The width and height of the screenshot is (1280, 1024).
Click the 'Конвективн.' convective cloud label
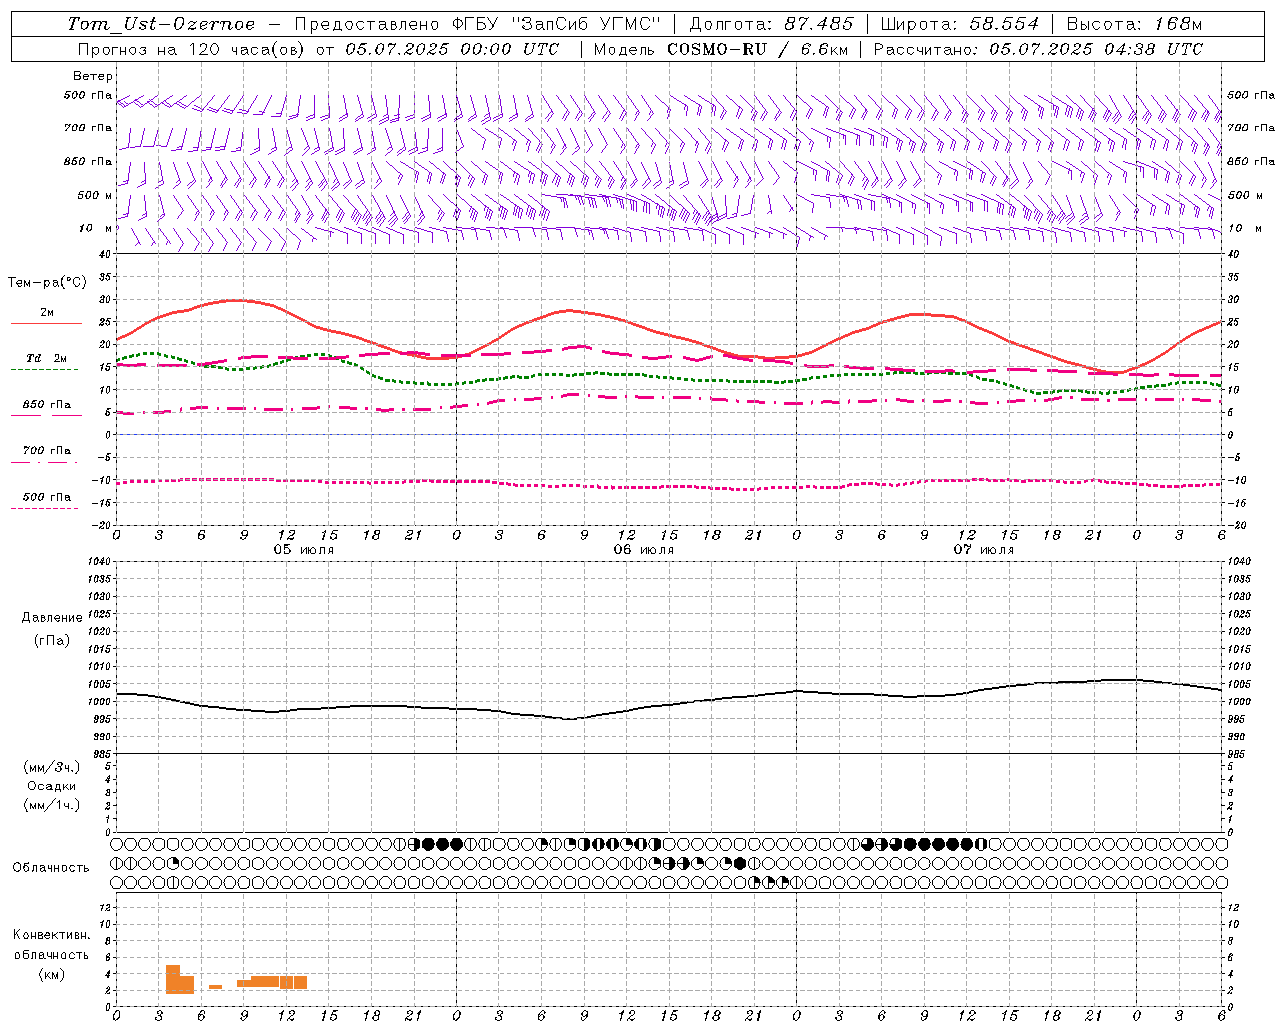(52, 935)
